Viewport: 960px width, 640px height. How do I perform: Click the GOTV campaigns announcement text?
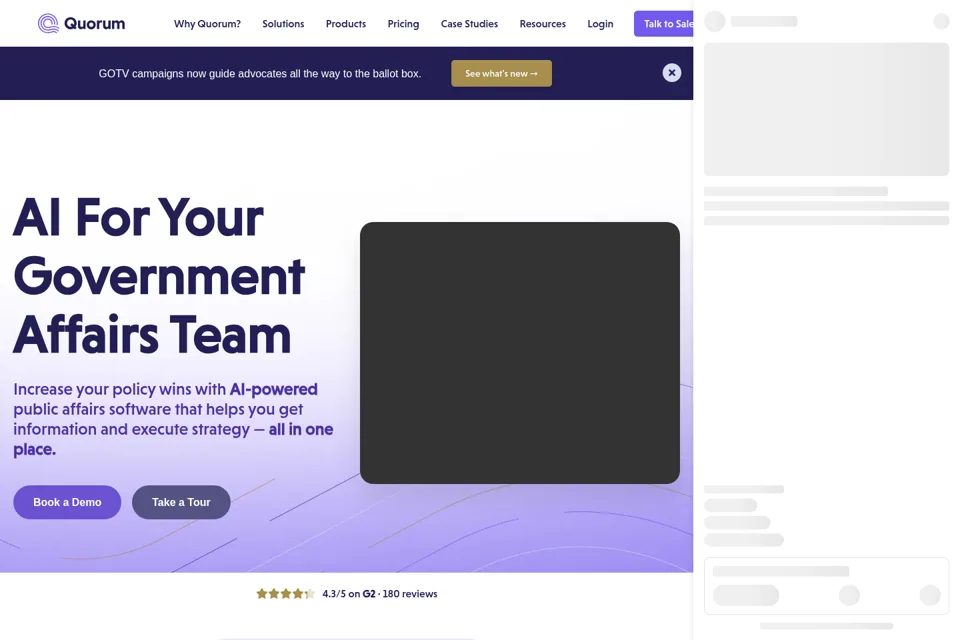pos(260,73)
